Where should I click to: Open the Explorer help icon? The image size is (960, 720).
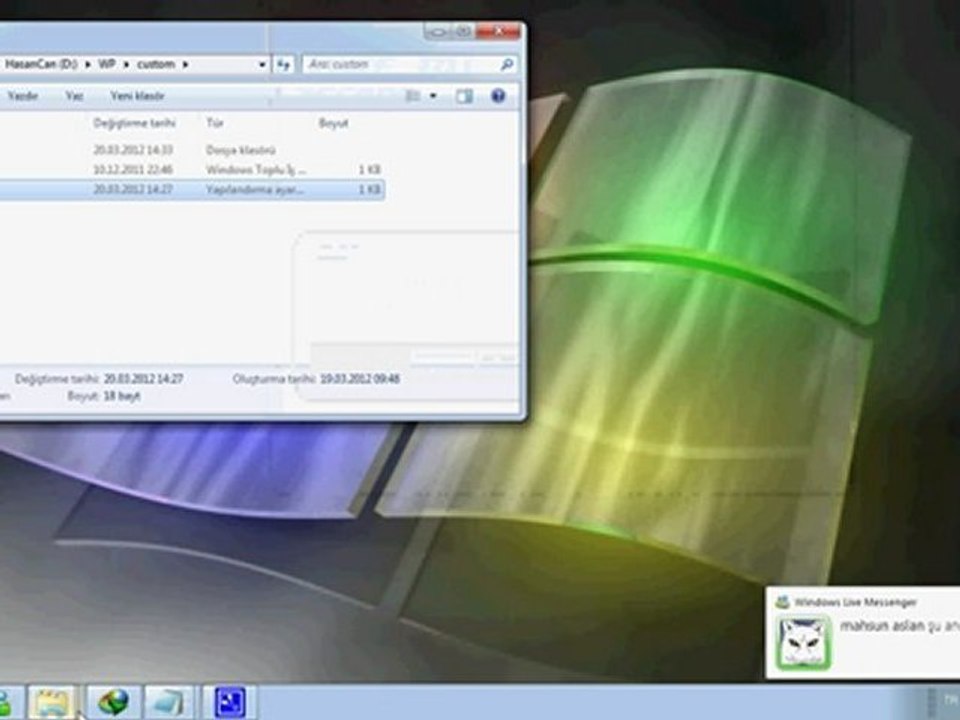pos(498,96)
